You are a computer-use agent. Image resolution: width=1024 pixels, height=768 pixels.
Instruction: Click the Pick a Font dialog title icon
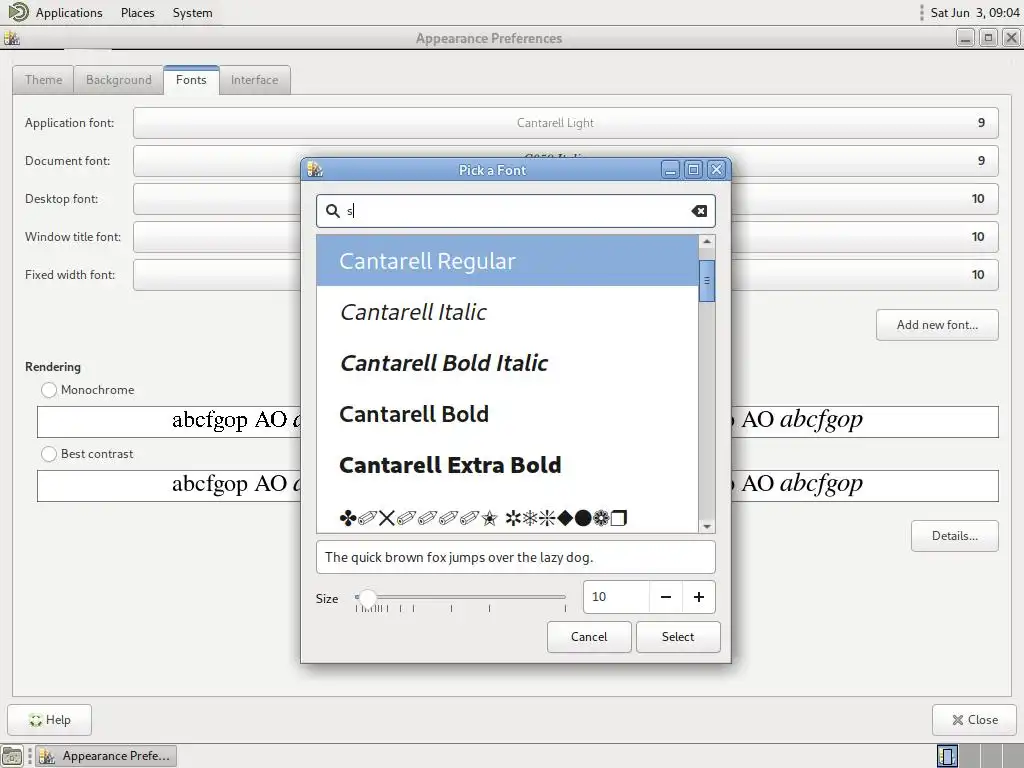pyautogui.click(x=315, y=170)
